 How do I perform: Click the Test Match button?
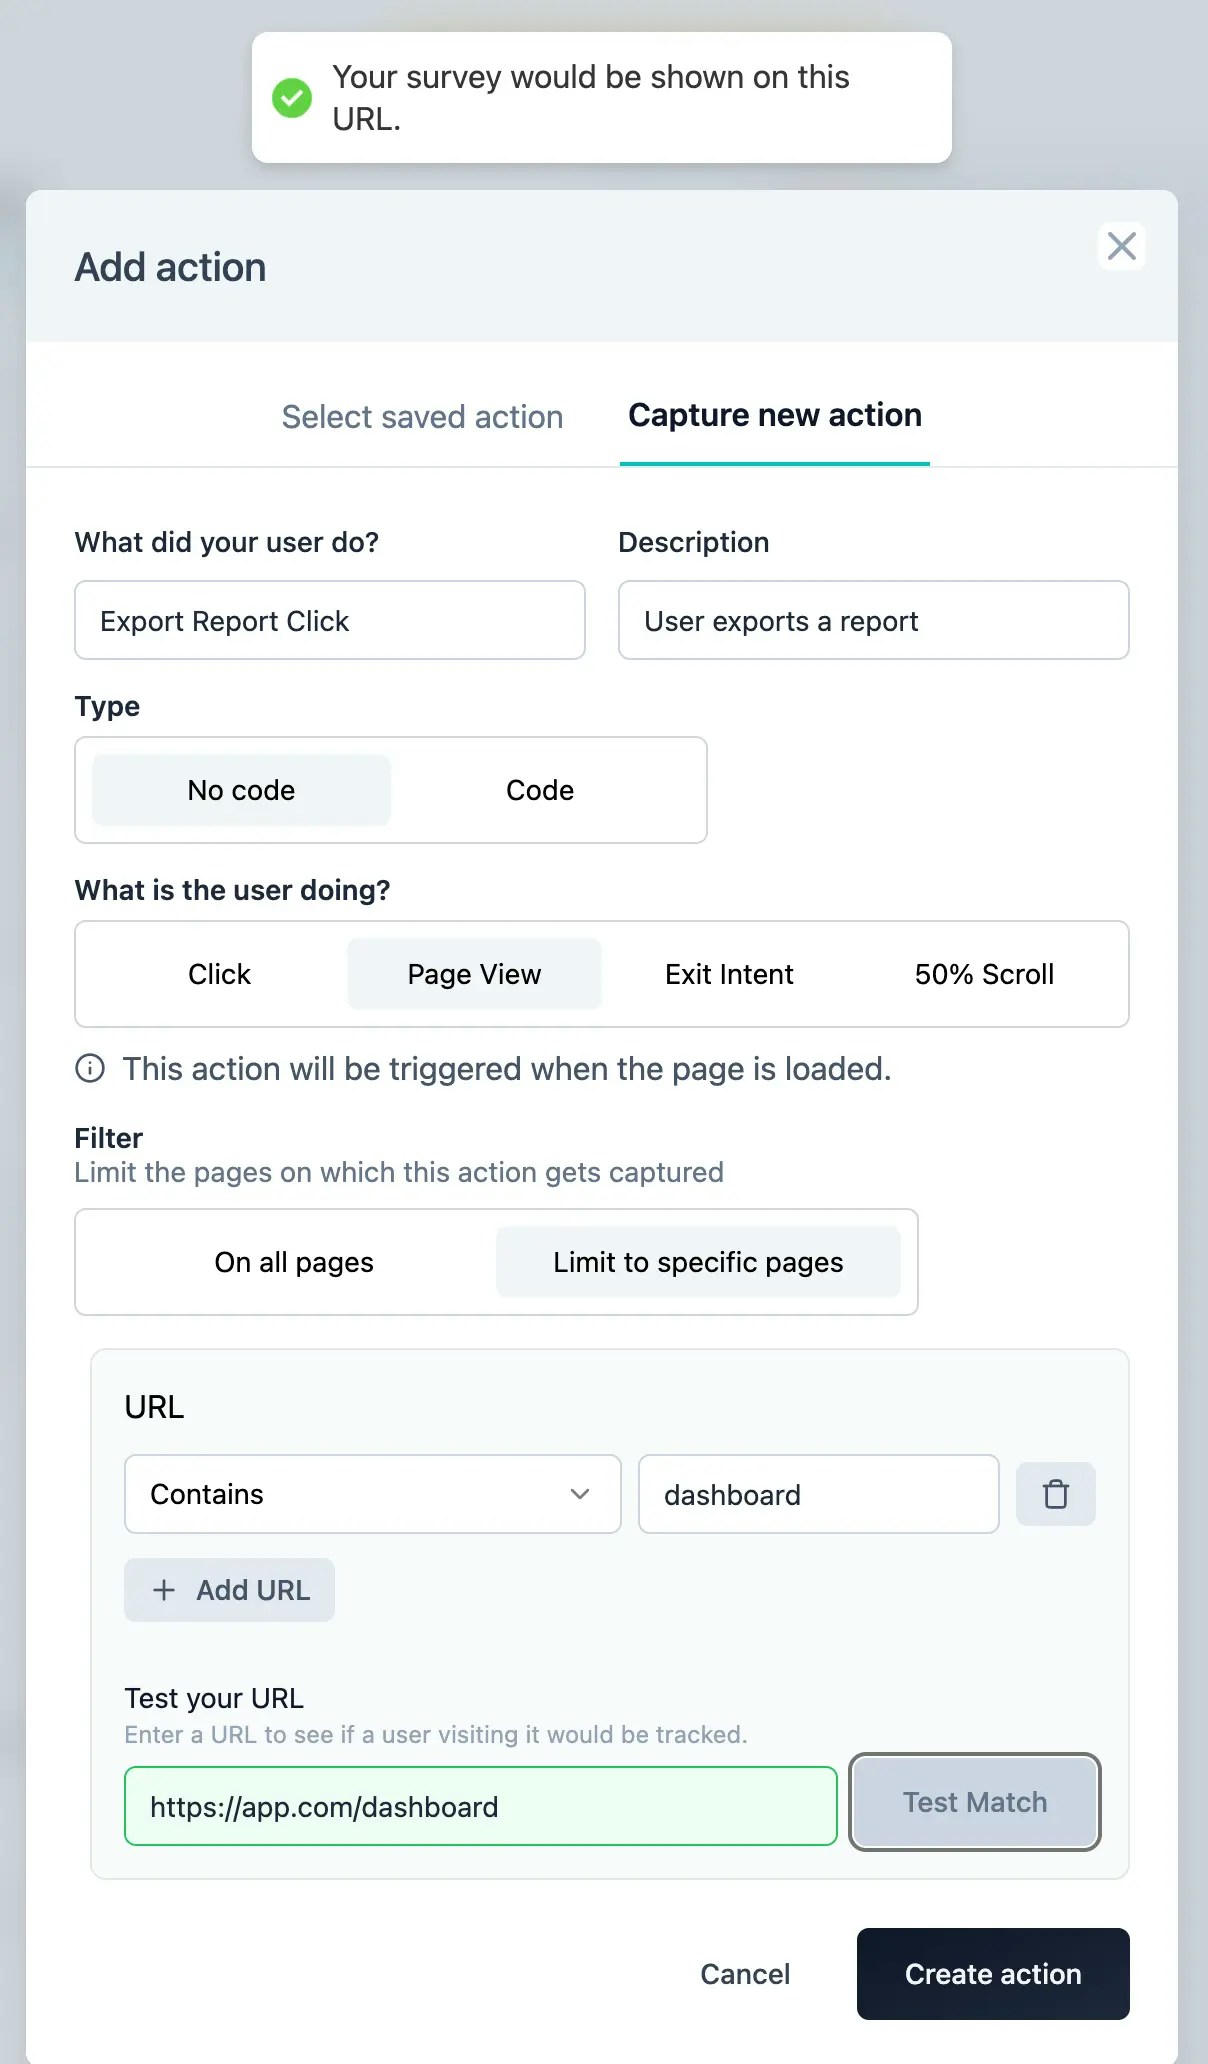click(x=975, y=1802)
